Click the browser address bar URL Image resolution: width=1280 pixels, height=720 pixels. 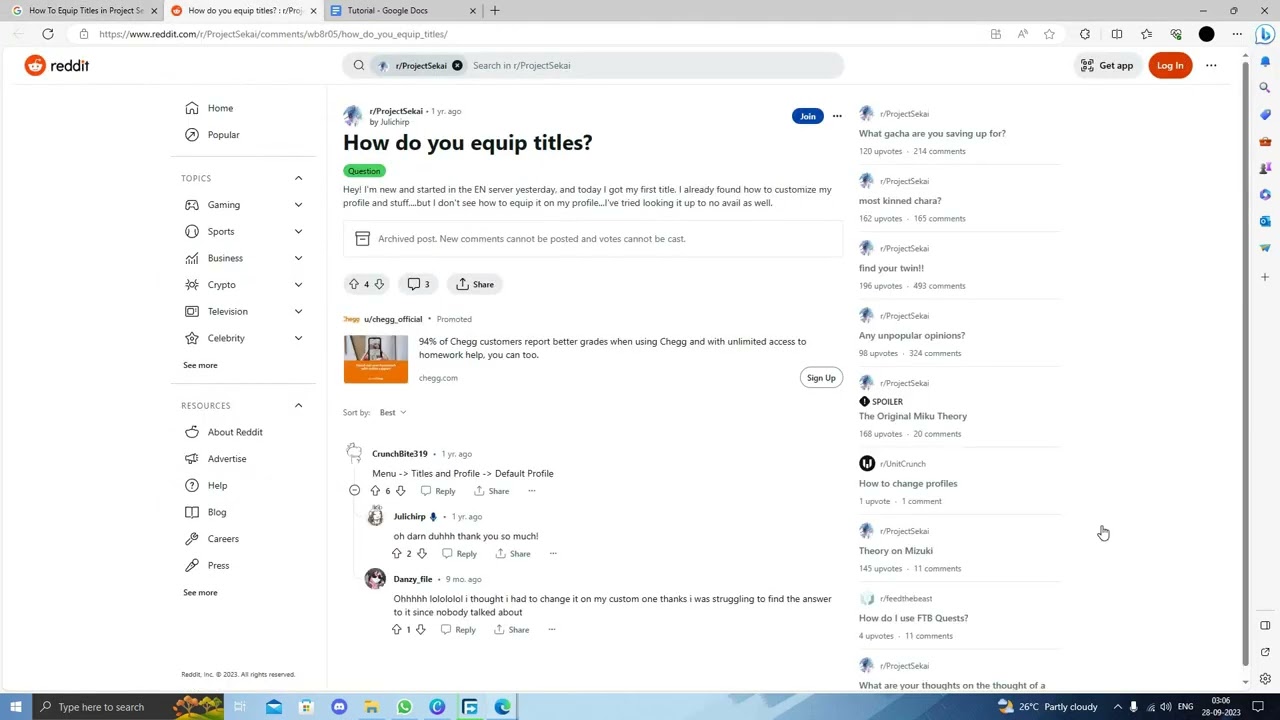pos(273,34)
